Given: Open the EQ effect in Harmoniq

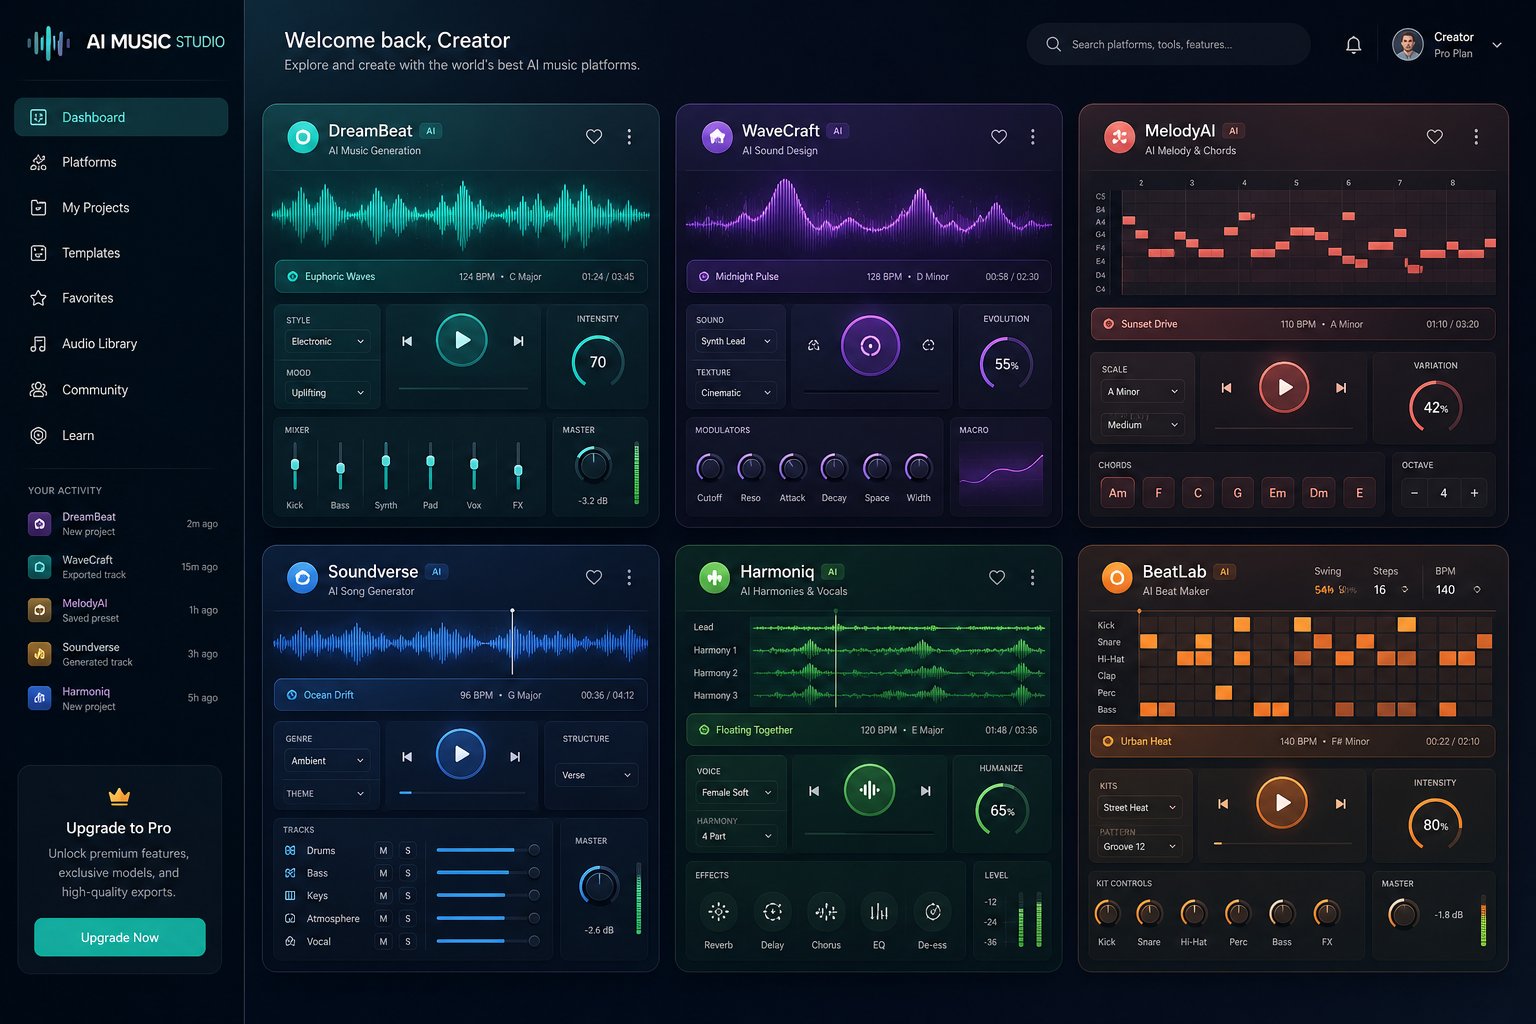Looking at the screenshot, I should 879,911.
